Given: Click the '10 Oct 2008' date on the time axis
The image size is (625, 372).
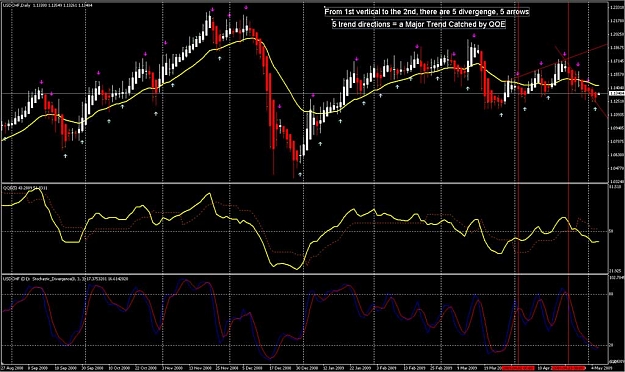Looking at the screenshot, I should click(x=119, y=368).
